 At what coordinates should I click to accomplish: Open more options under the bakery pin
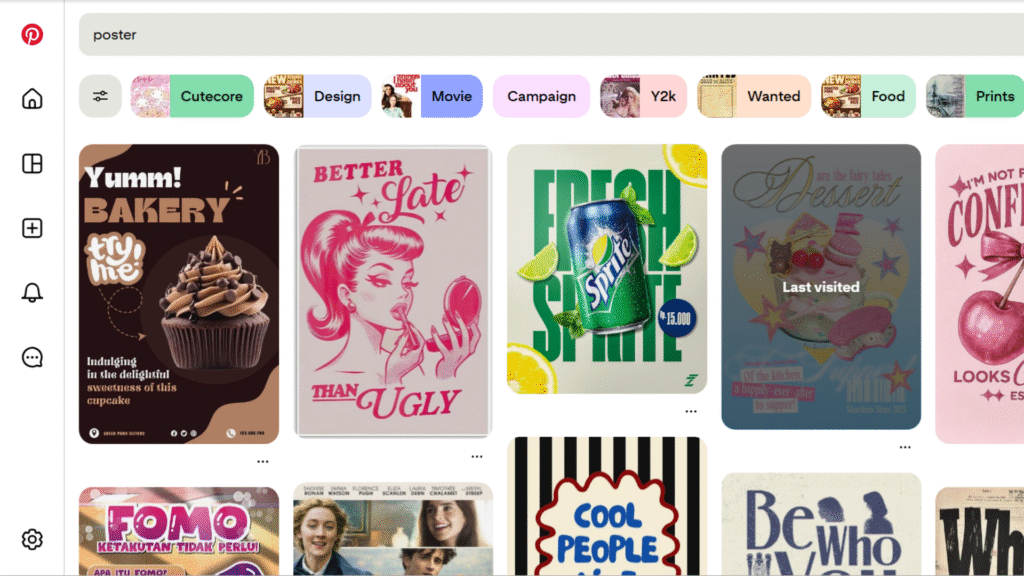tap(262, 461)
